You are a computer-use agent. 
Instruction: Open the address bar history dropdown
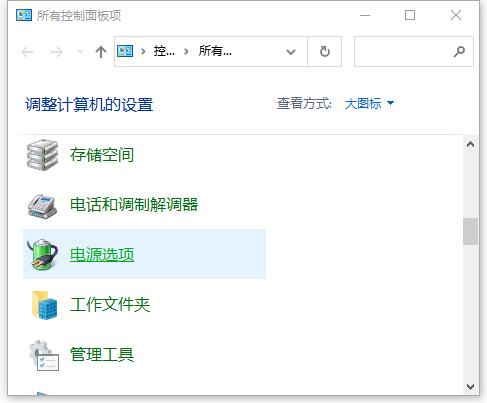tap(291, 52)
